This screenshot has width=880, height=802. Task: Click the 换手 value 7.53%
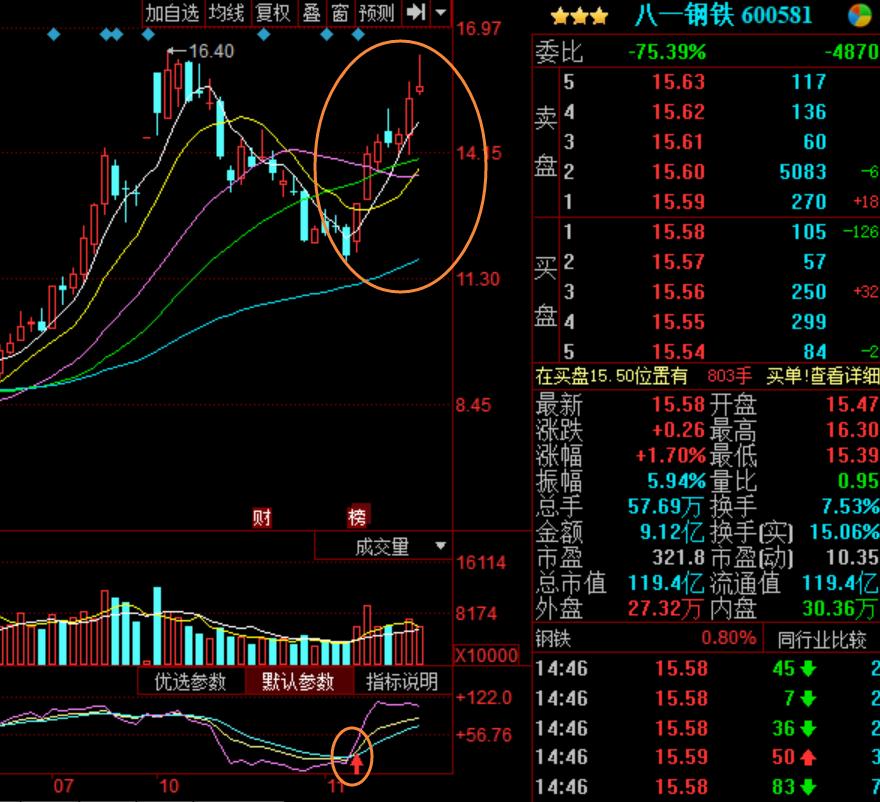[x=850, y=507]
